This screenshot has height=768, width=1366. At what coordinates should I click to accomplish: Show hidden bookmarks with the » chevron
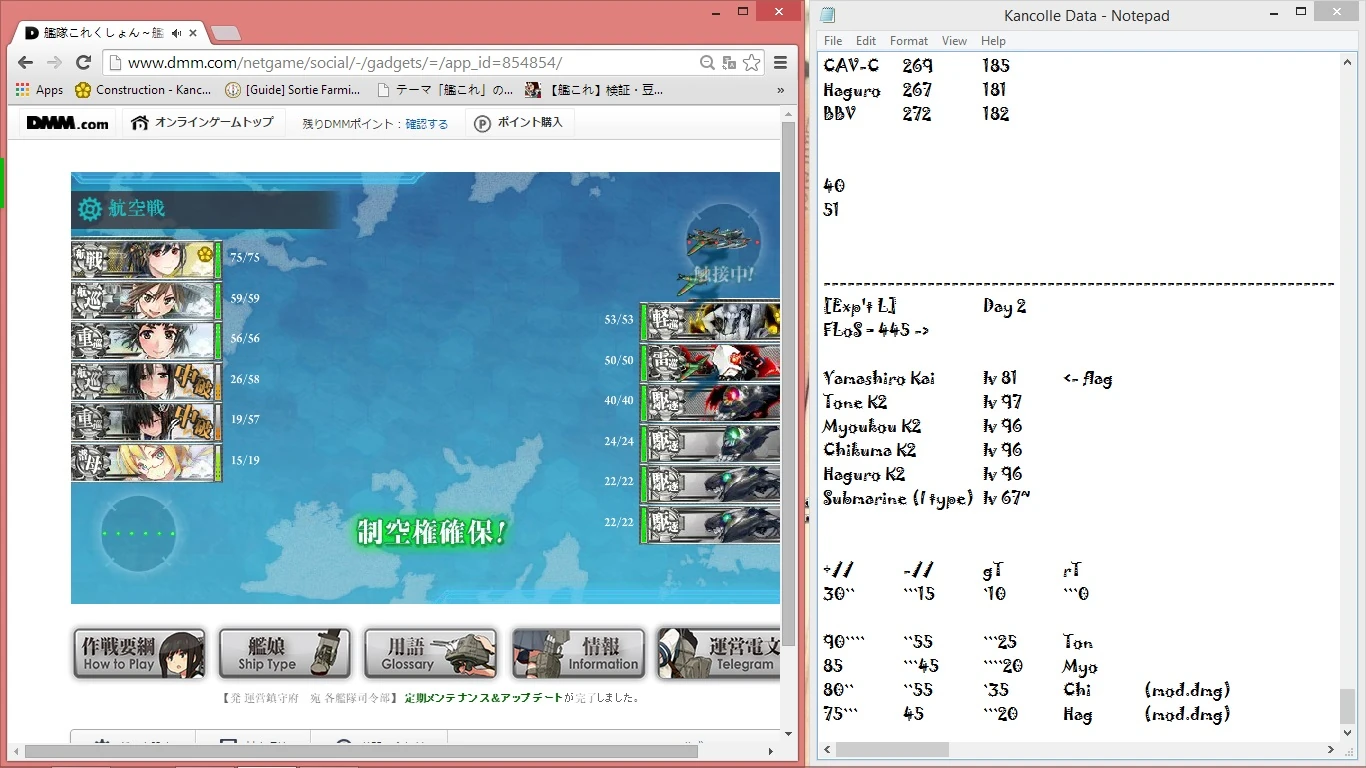tap(781, 90)
